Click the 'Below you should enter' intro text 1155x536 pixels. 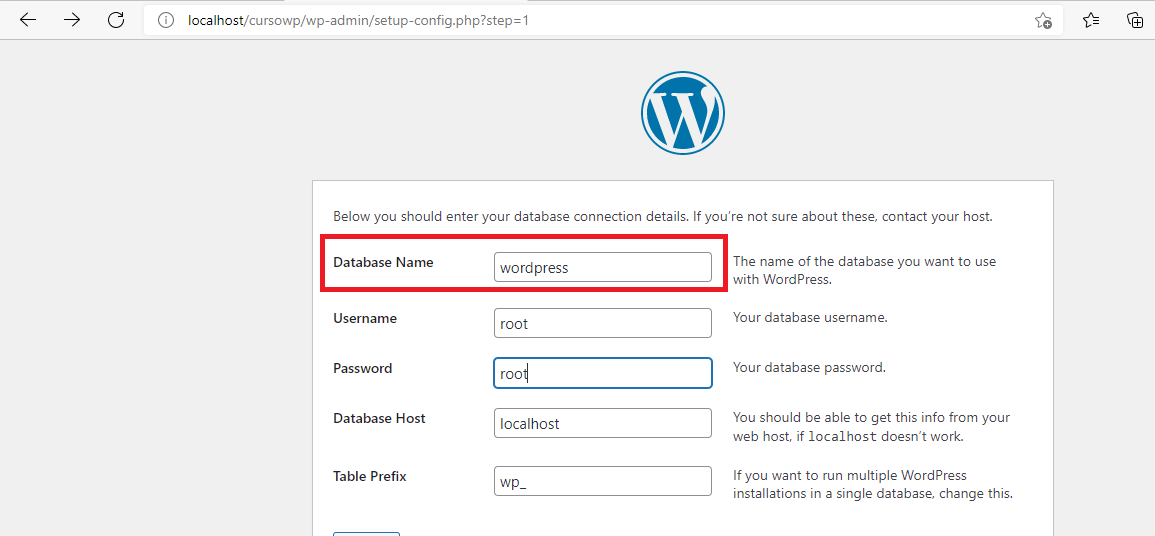pyautogui.click(x=663, y=217)
